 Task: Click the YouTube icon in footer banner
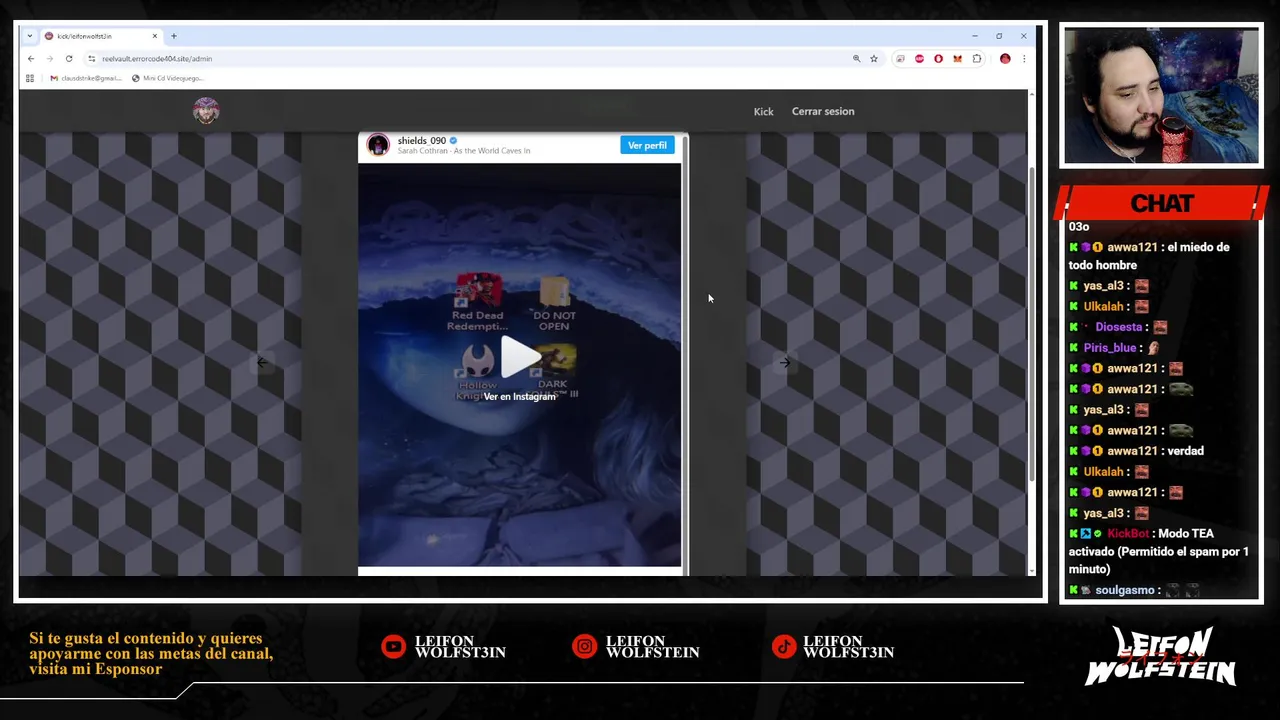click(393, 647)
